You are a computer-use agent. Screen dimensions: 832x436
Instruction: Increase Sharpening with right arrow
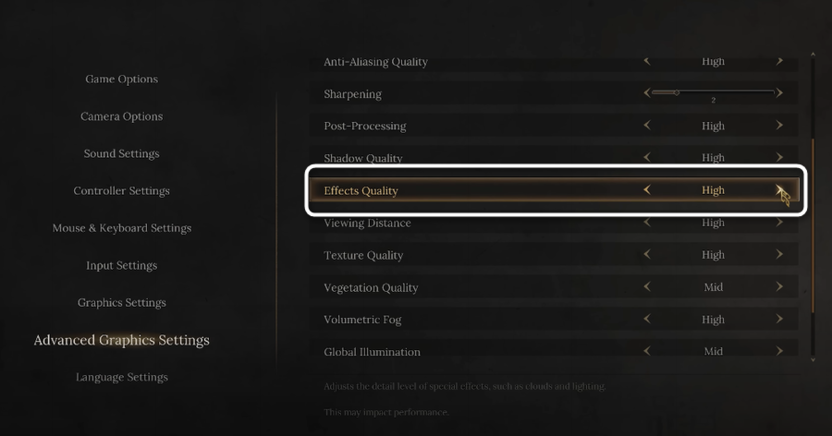tap(779, 93)
